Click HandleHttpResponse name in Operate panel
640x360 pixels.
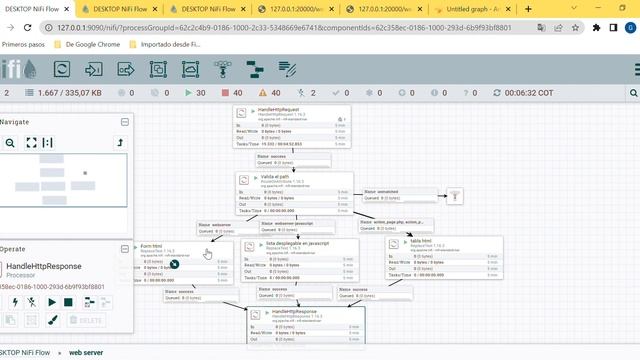44,266
